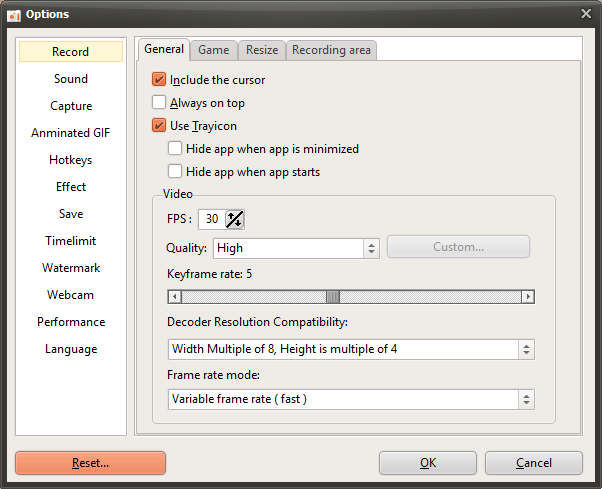Click the slider's right arrow button
Viewport: 602px width, 489px height.
528,296
